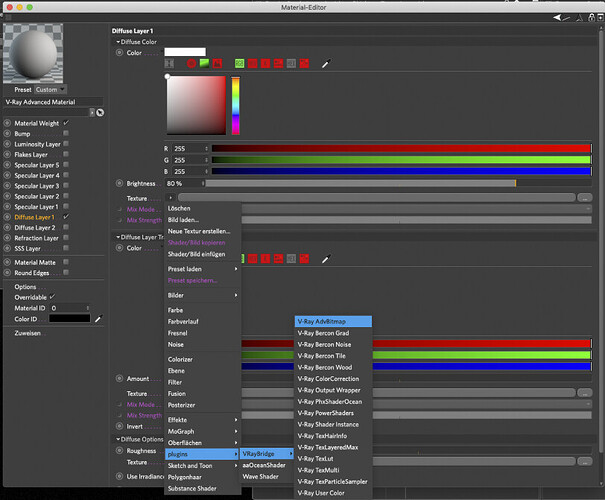Collapse the Diffuse Options section
The image size is (605, 500).
pyautogui.click(x=118, y=439)
